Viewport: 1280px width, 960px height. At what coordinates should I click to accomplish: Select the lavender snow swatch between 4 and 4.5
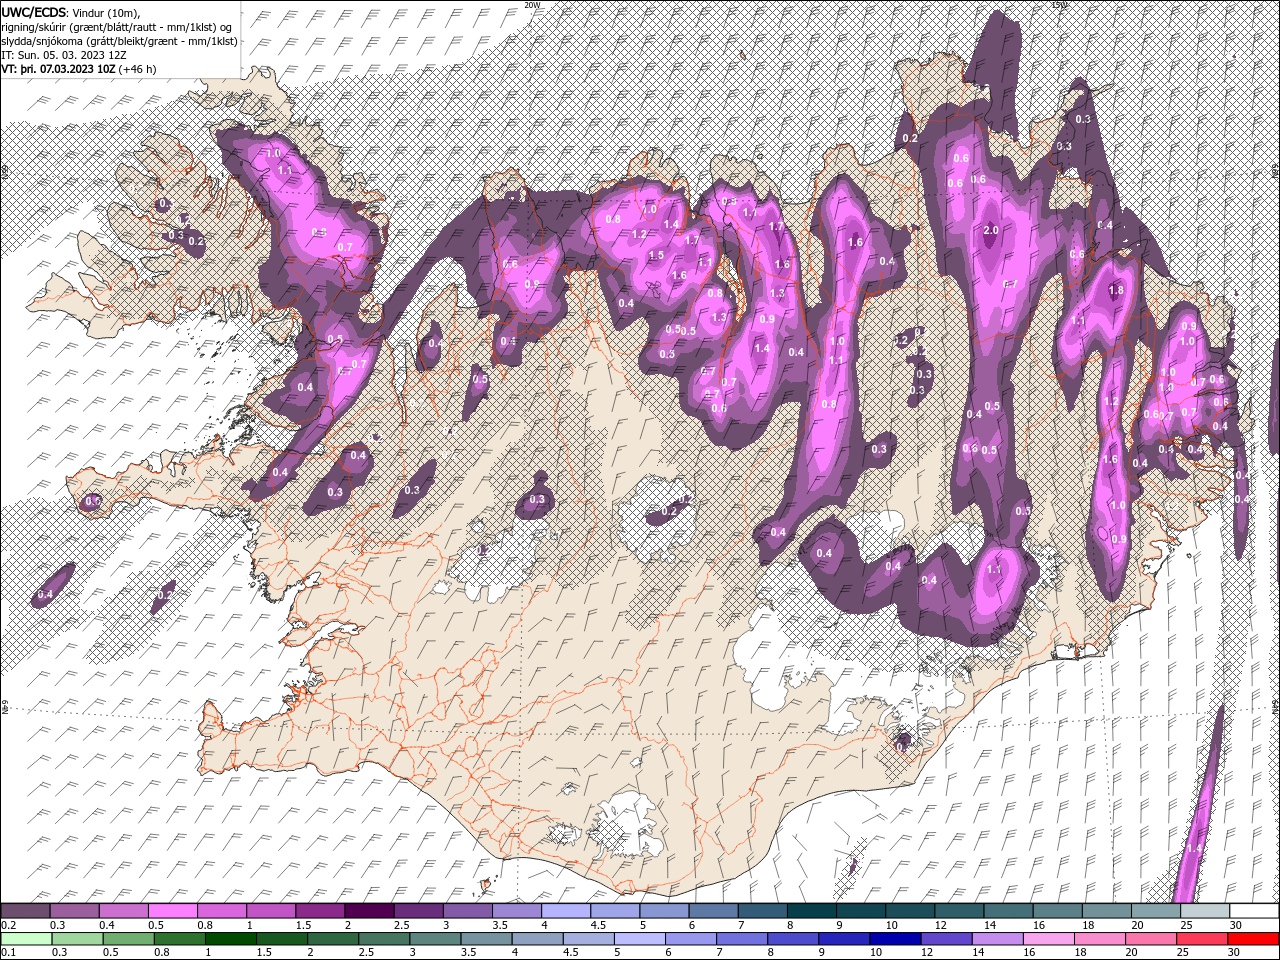[x=564, y=911]
